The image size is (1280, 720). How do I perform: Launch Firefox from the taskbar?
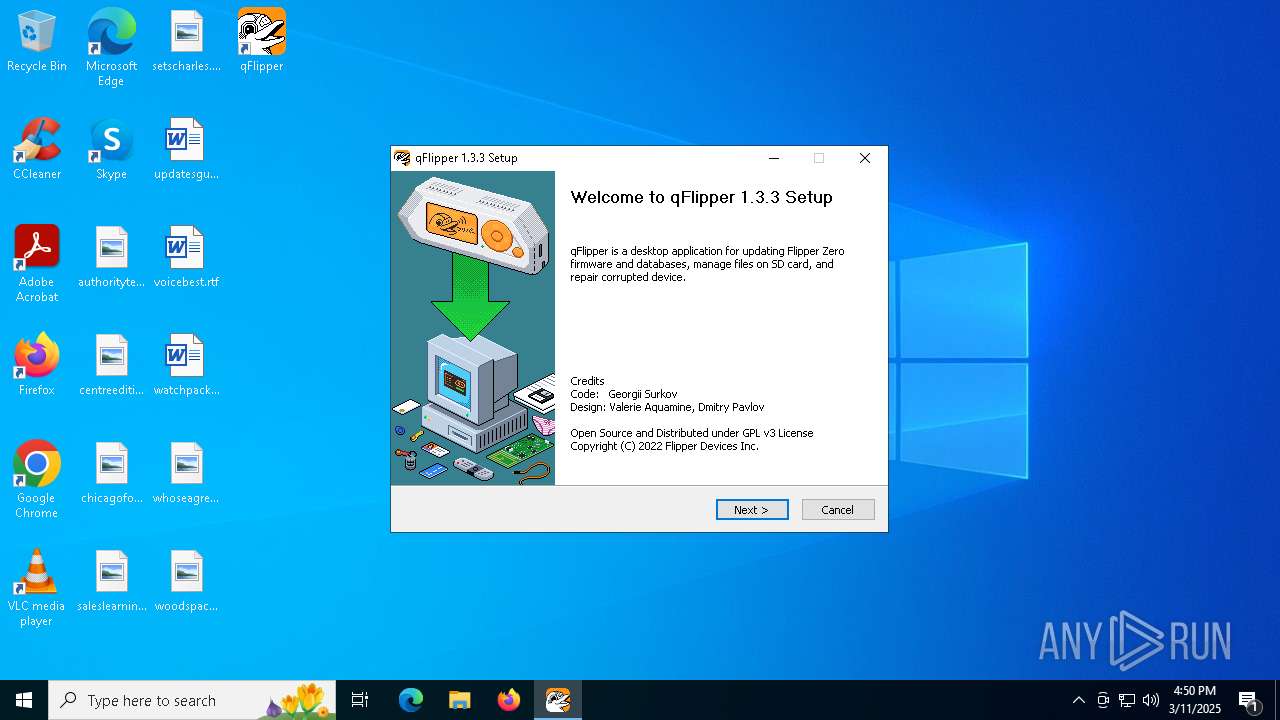coord(509,700)
